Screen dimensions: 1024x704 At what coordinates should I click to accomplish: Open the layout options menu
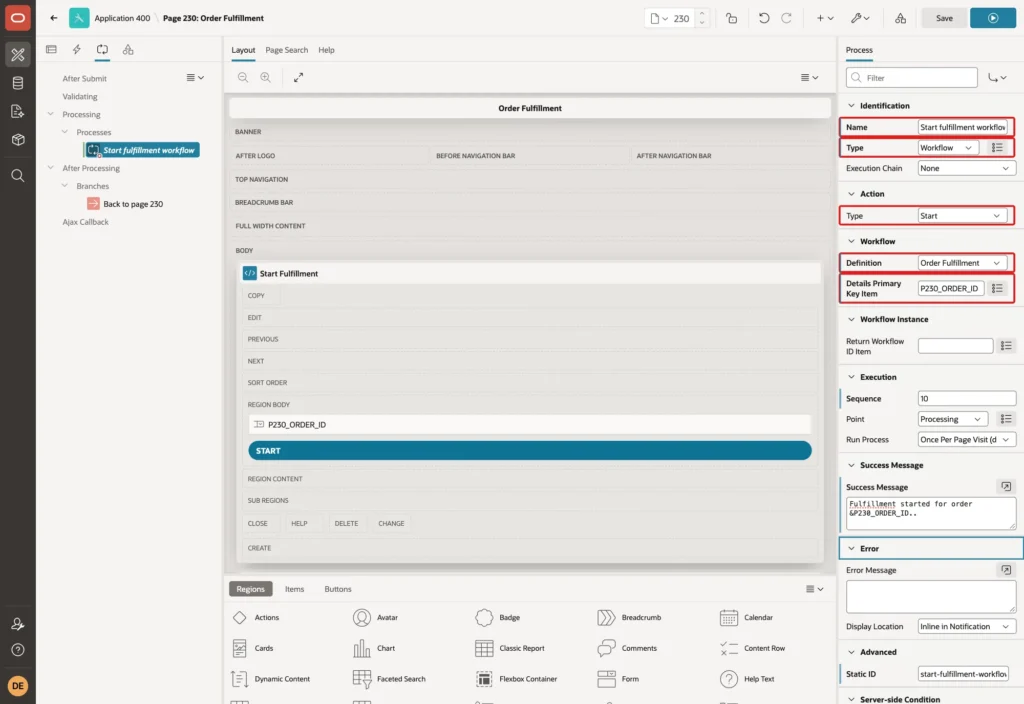pos(809,77)
